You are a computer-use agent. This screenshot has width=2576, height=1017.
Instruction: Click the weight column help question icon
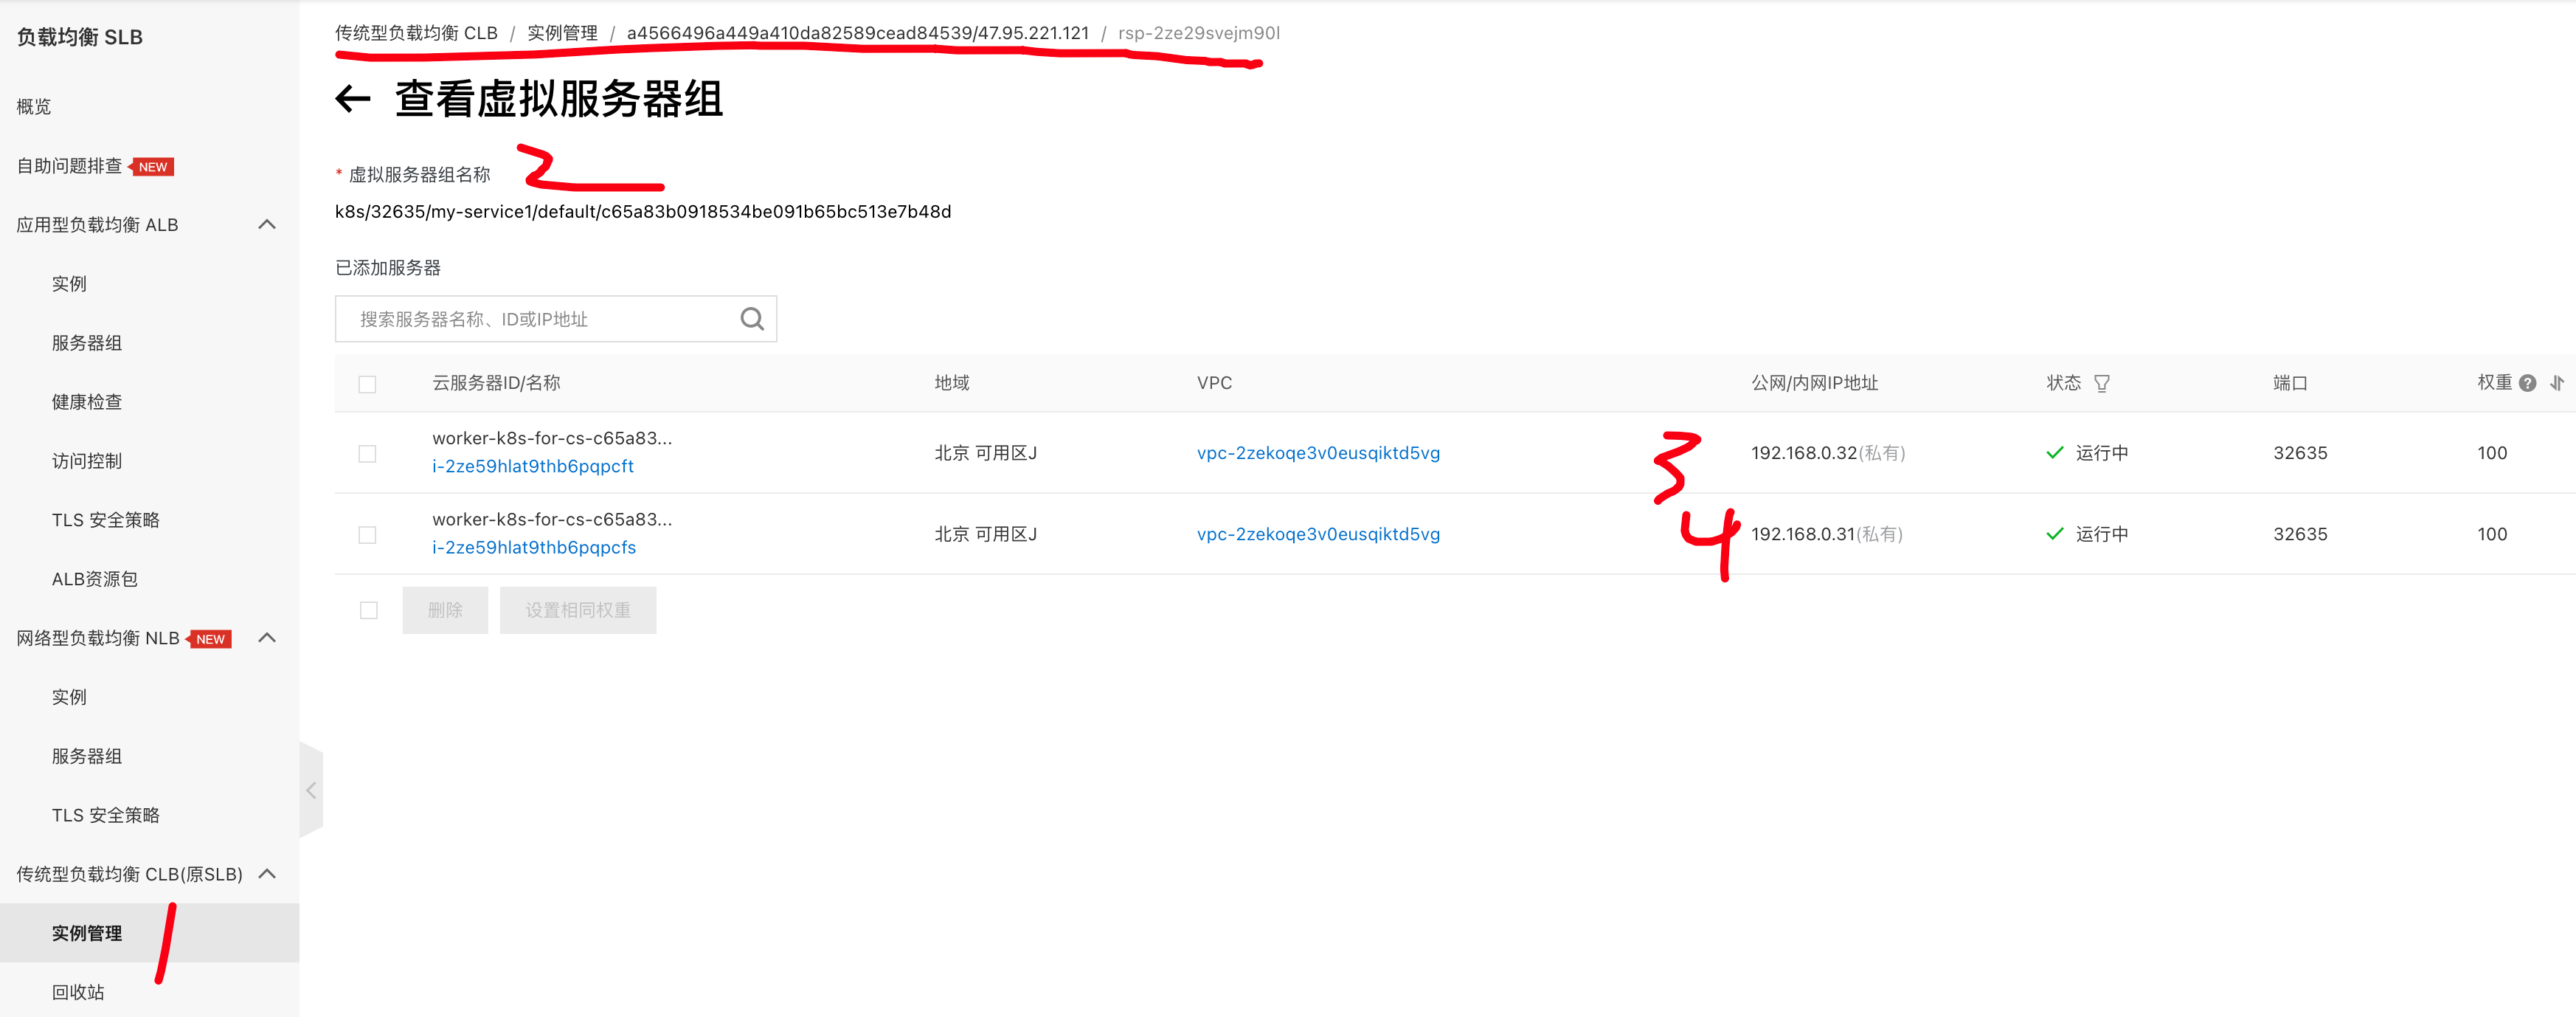2527,383
